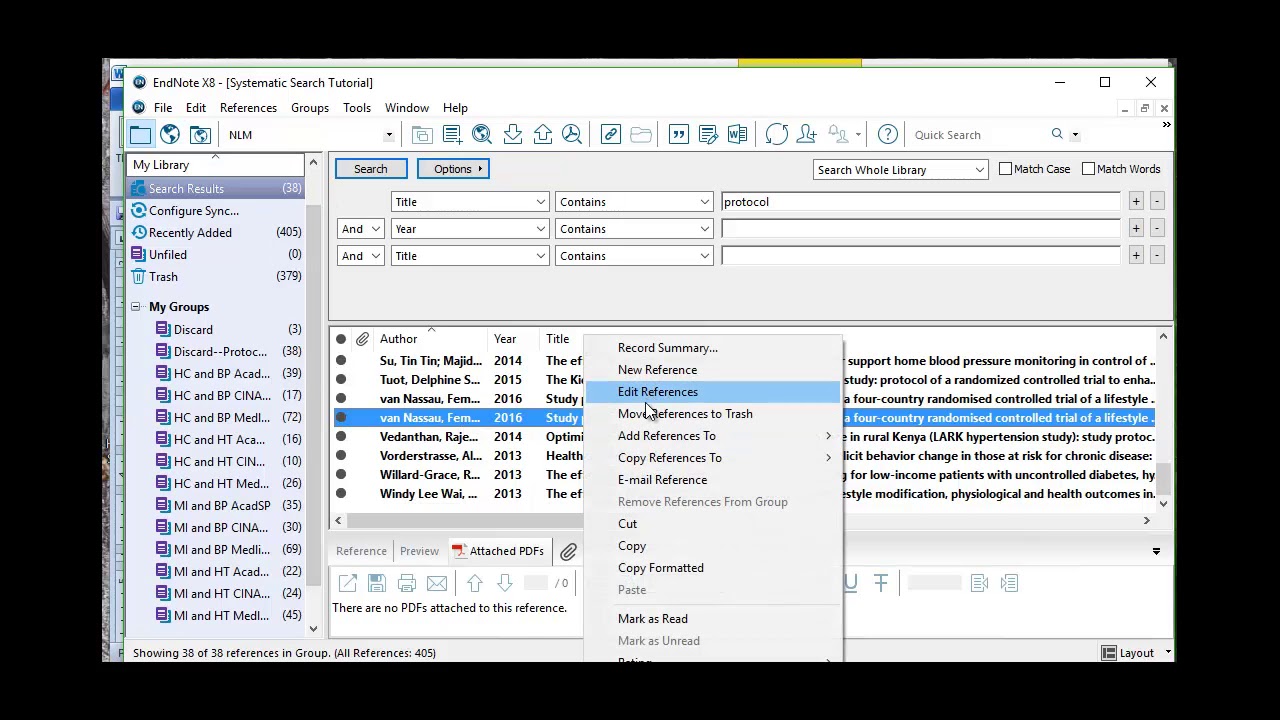The width and height of the screenshot is (1280, 720).
Task: Toggle read status dot for Tuot, Delphine row
Action: 341,380
